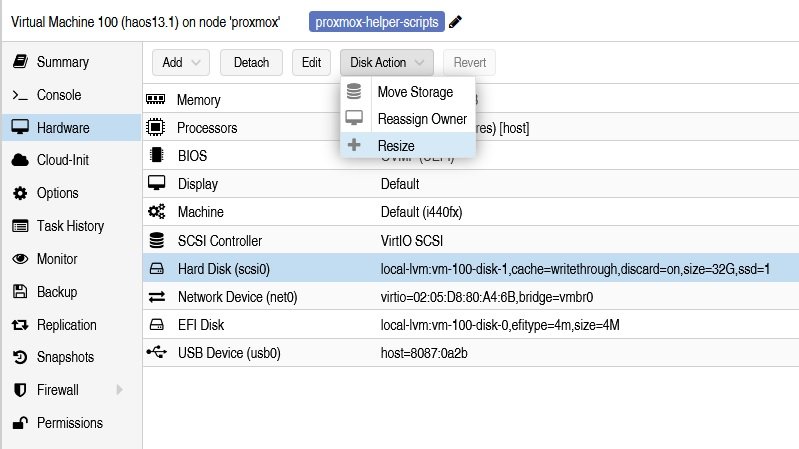Click the Monitor eye icon in sidebar
The width and height of the screenshot is (799, 449).
19,259
